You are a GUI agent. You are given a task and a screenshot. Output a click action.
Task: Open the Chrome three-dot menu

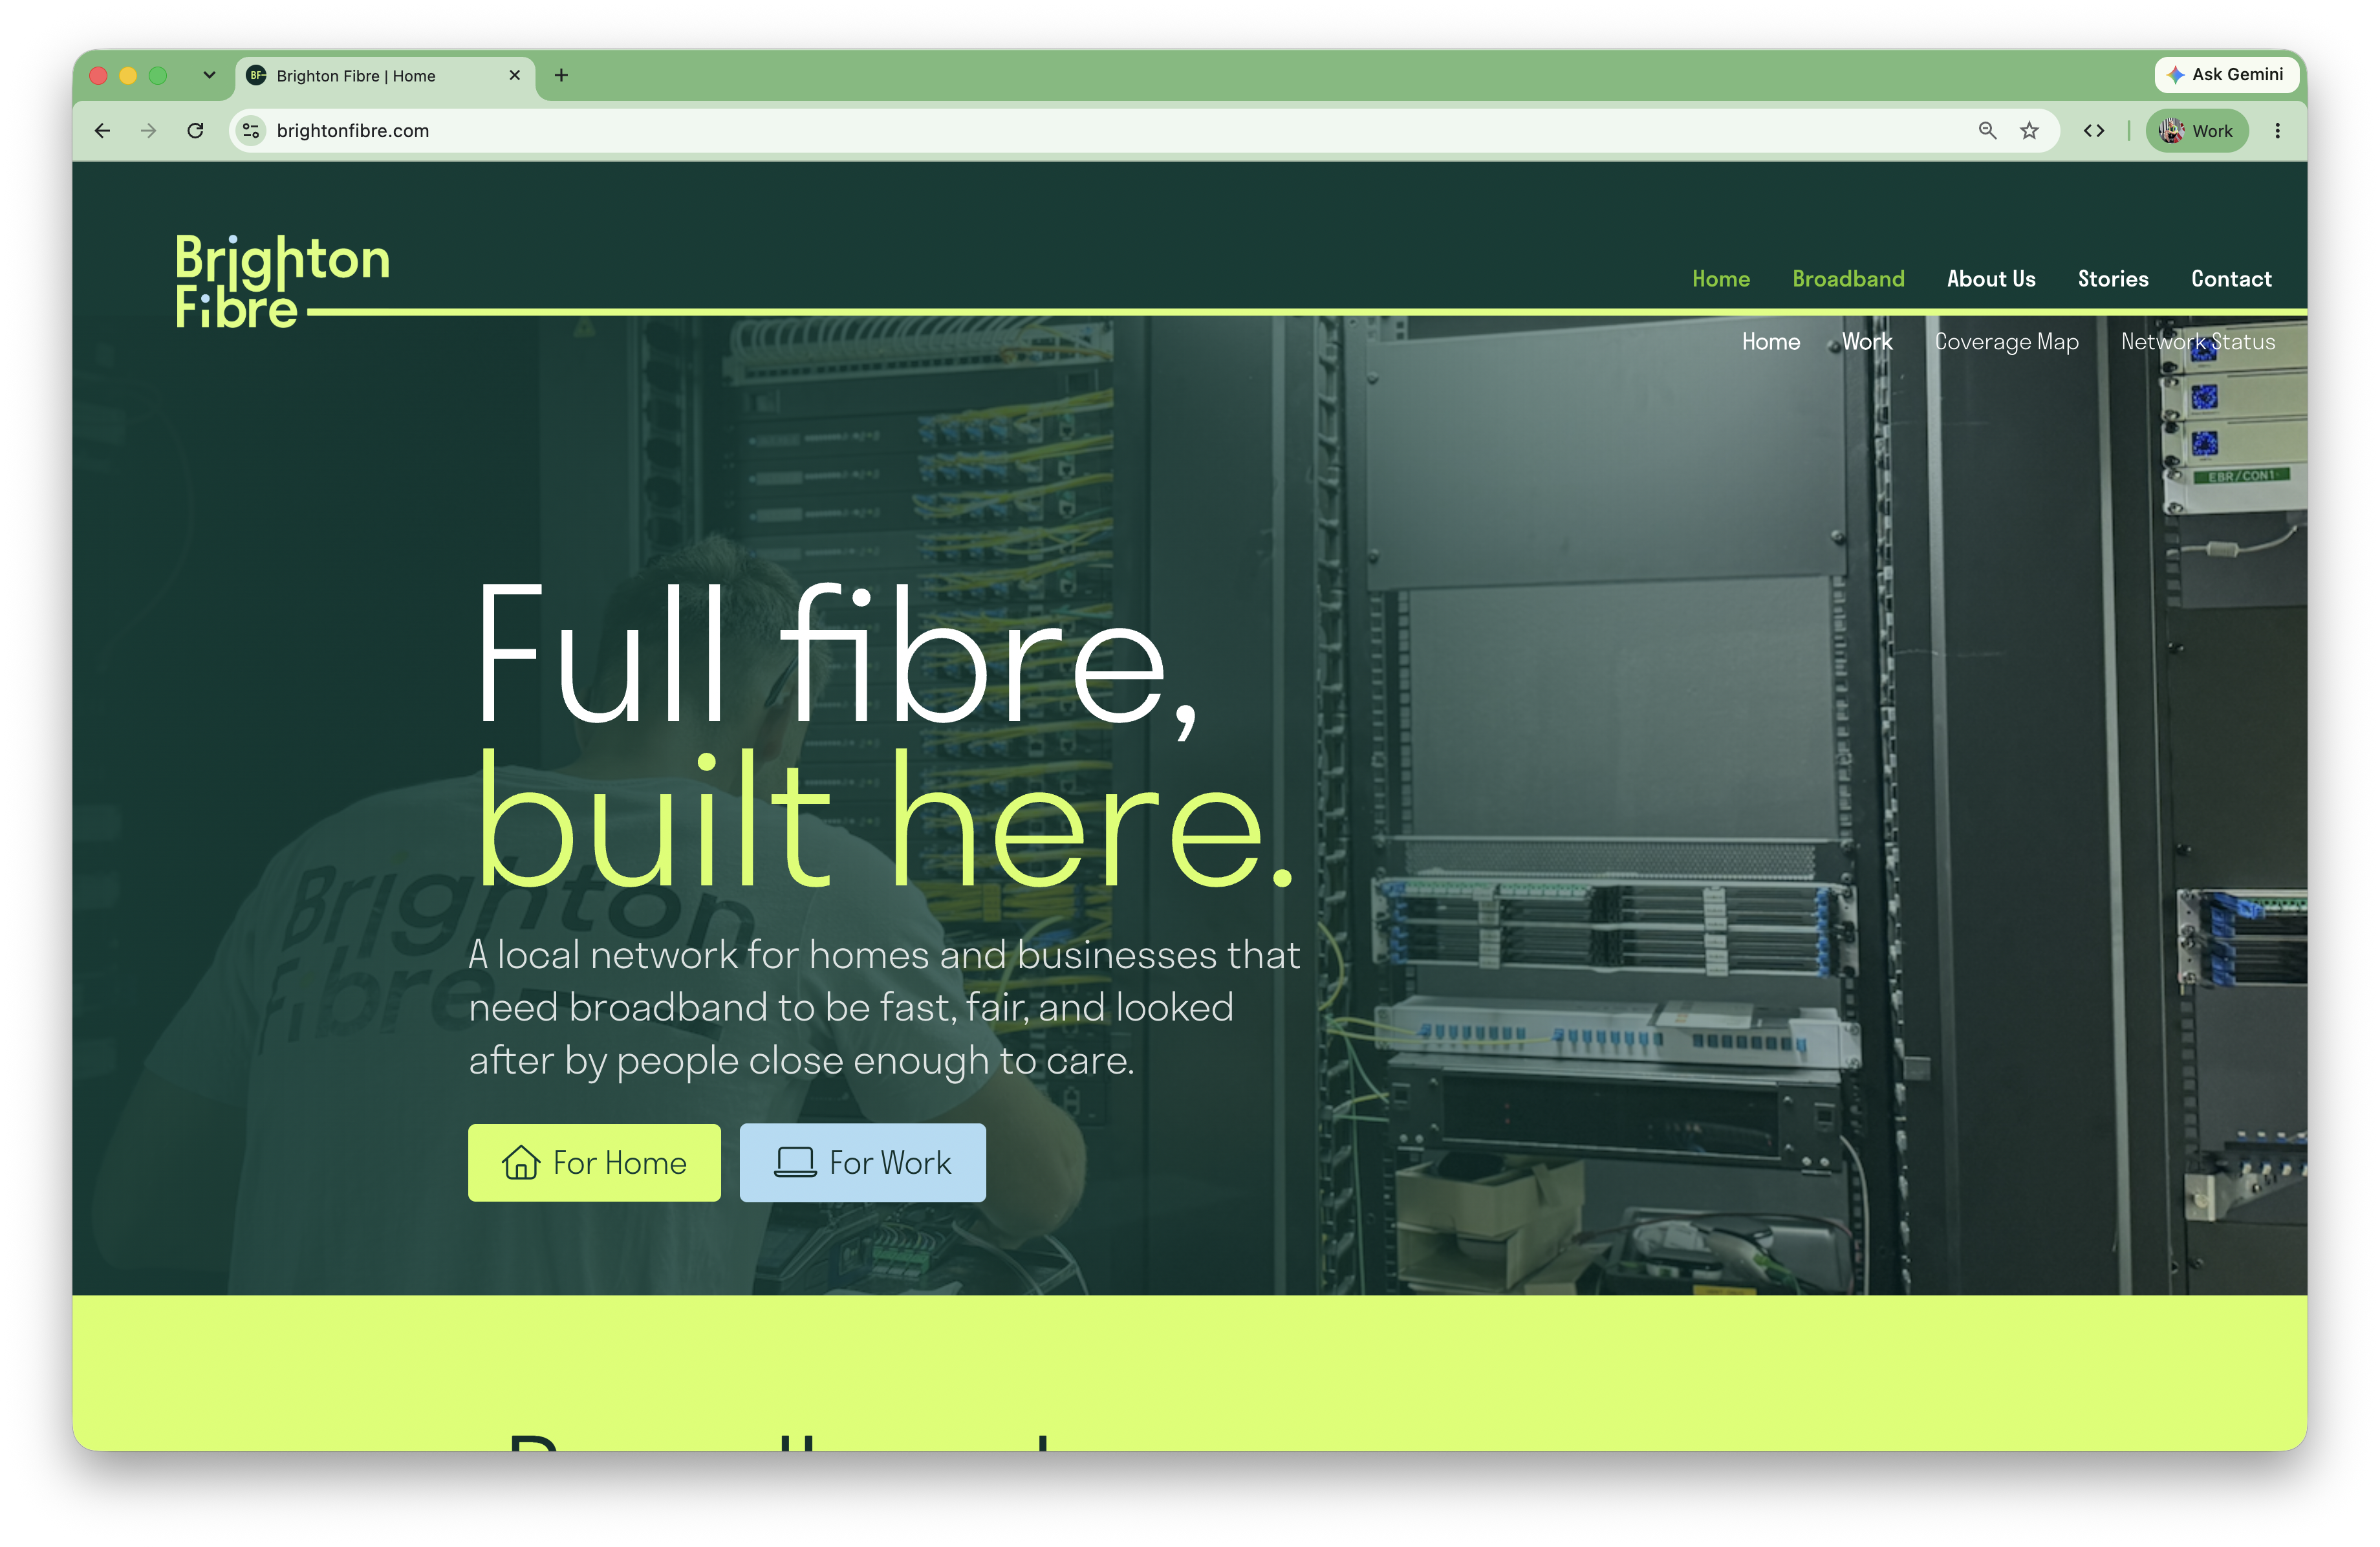click(x=2277, y=131)
